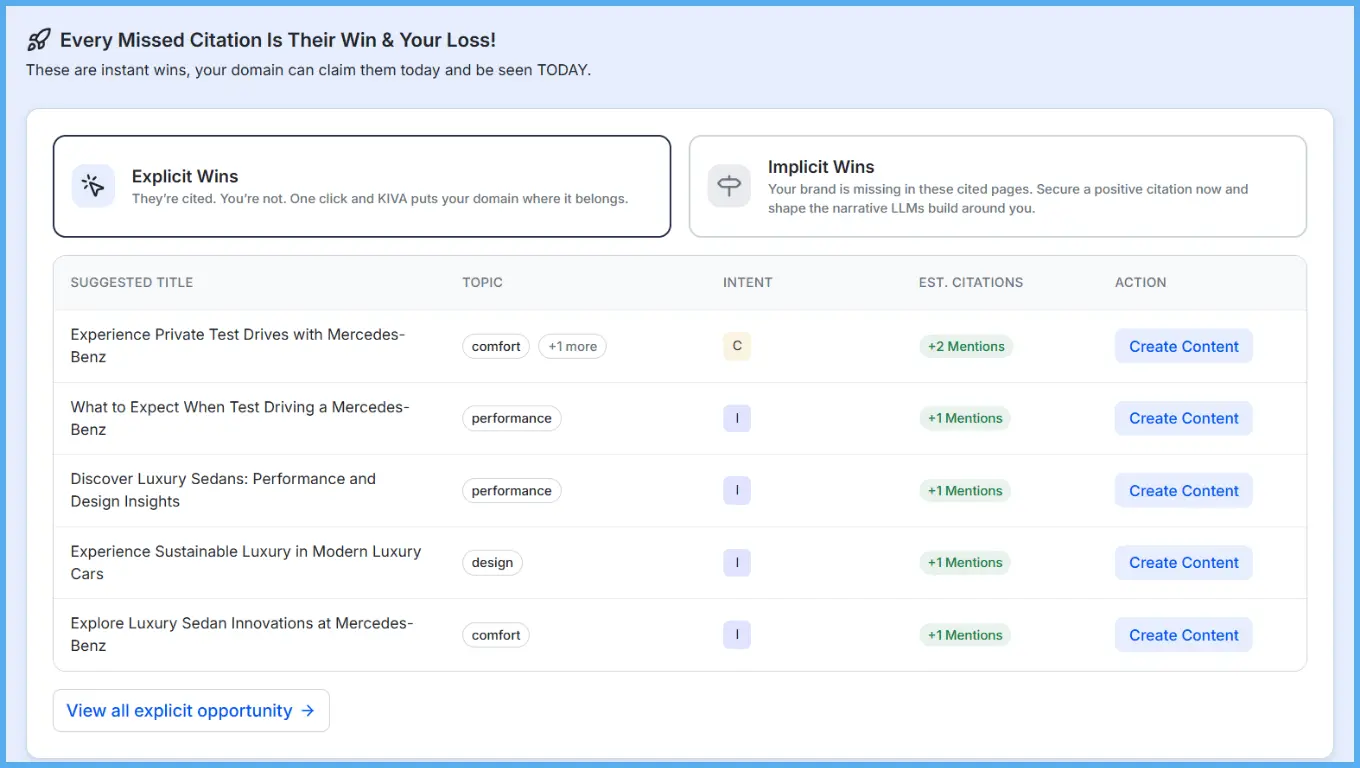The width and height of the screenshot is (1360, 768).
Task: Switch to the Implicit Wins tab
Action: click(997, 186)
